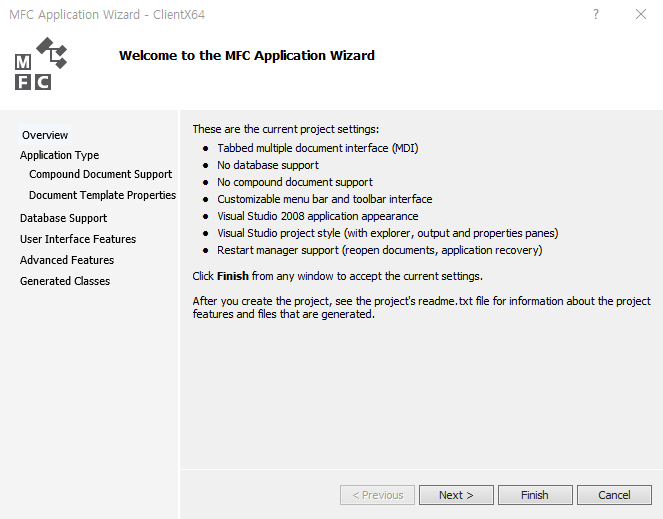This screenshot has width=663, height=519.
Task: Click 'No compound document support' line
Action: click(295, 182)
